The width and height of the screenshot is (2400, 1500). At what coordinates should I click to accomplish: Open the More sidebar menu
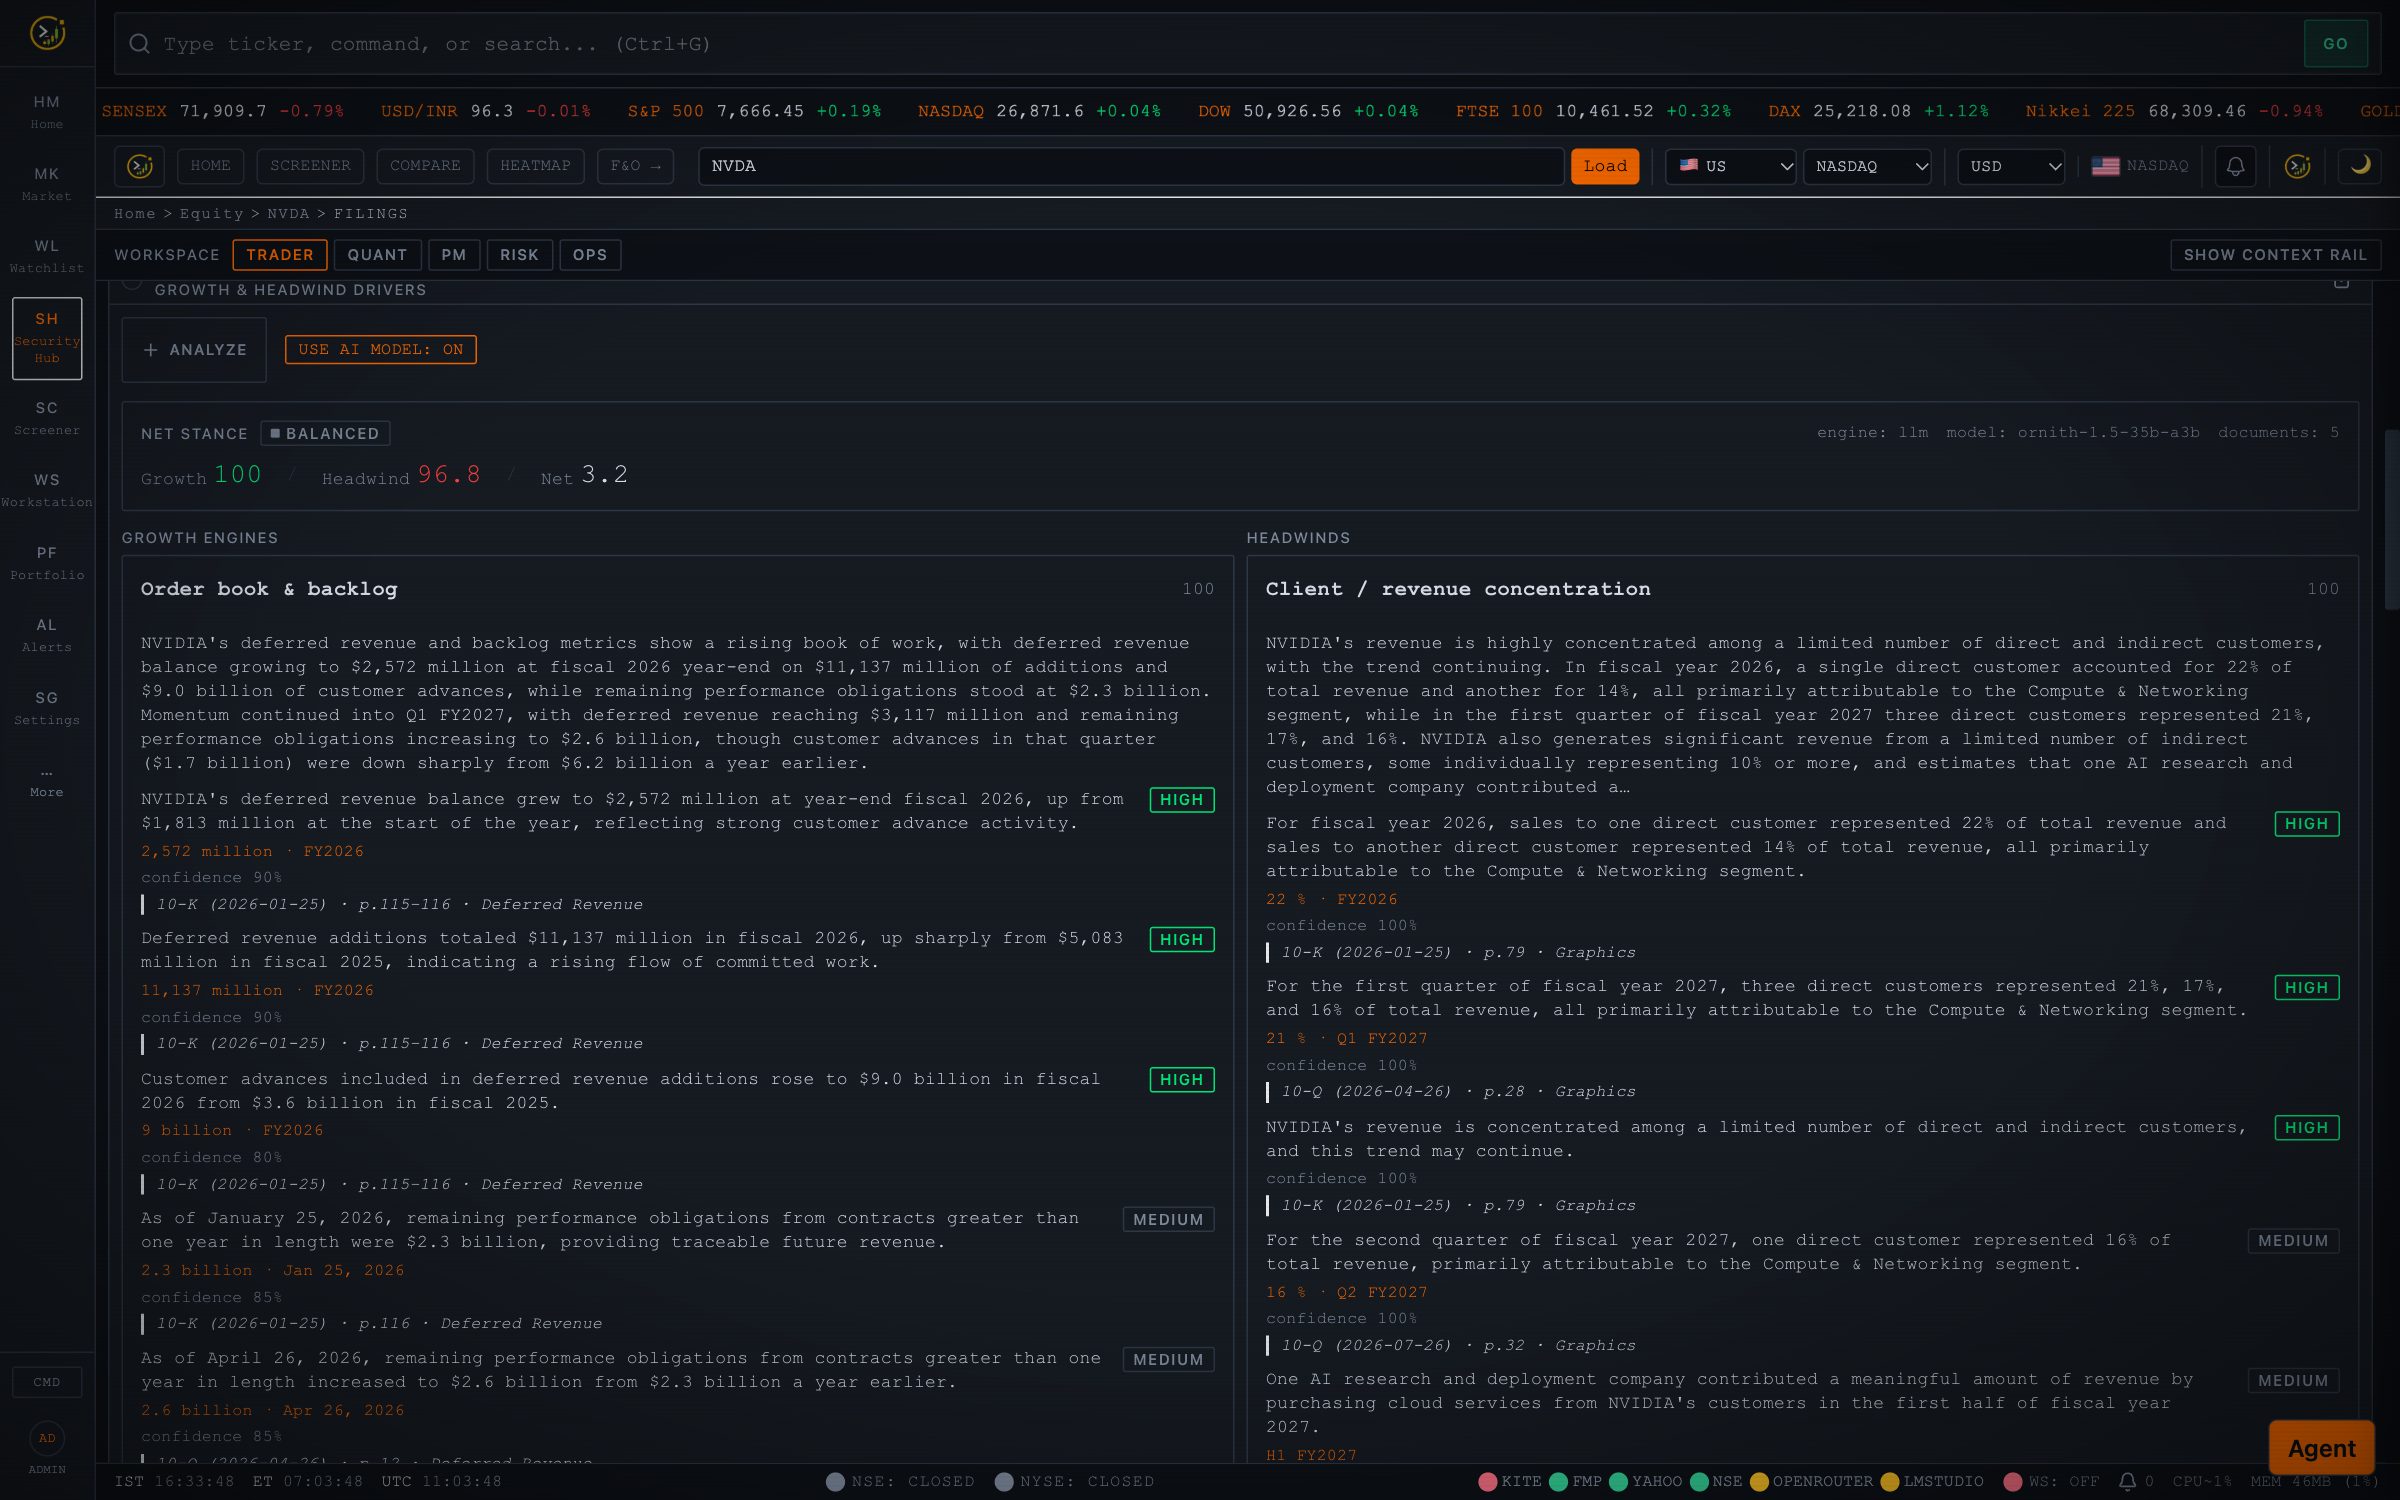coord(47,781)
